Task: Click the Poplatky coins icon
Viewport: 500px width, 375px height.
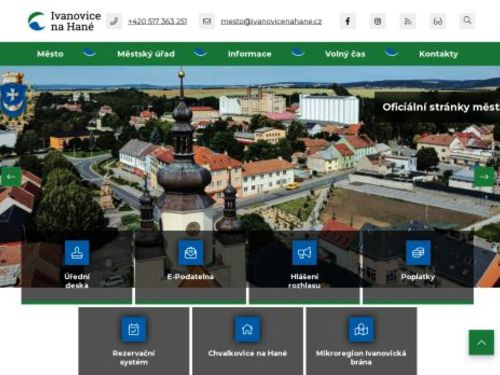Action: [x=418, y=253]
